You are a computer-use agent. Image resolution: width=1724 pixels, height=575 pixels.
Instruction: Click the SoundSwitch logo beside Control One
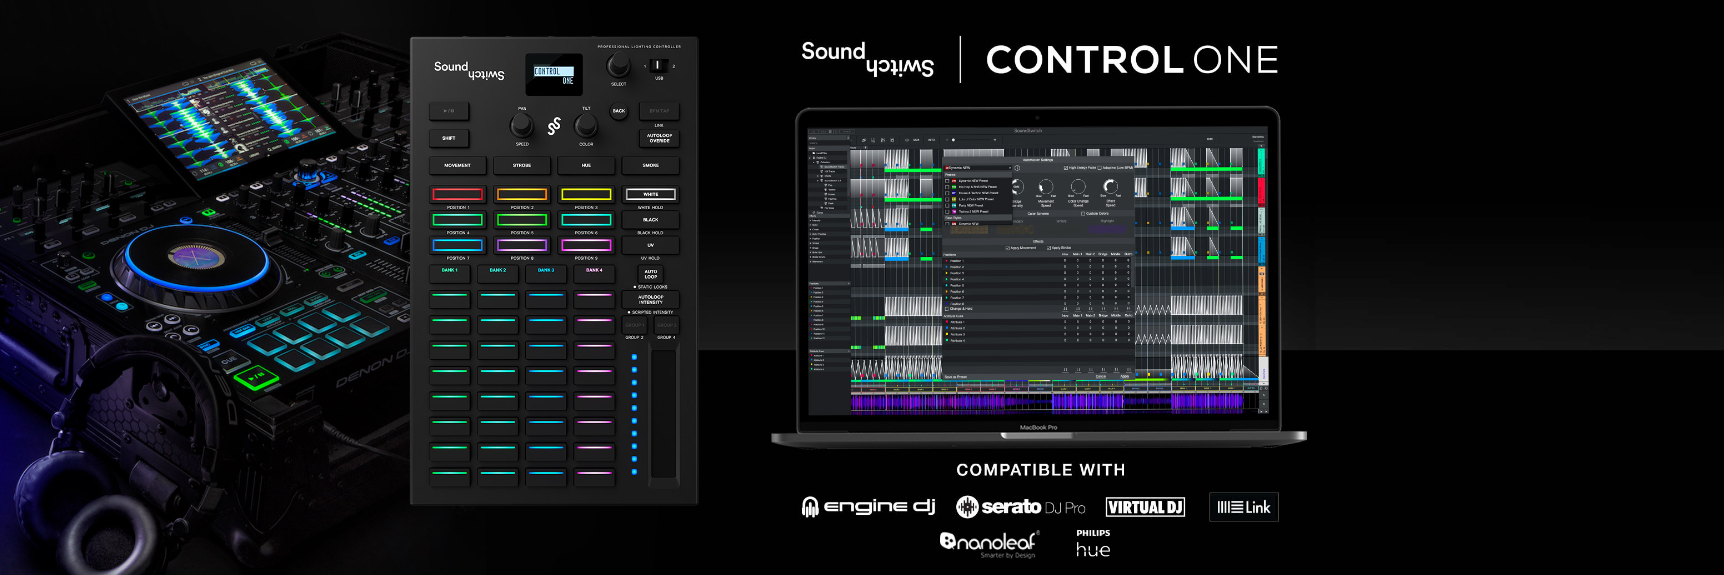coord(867,59)
